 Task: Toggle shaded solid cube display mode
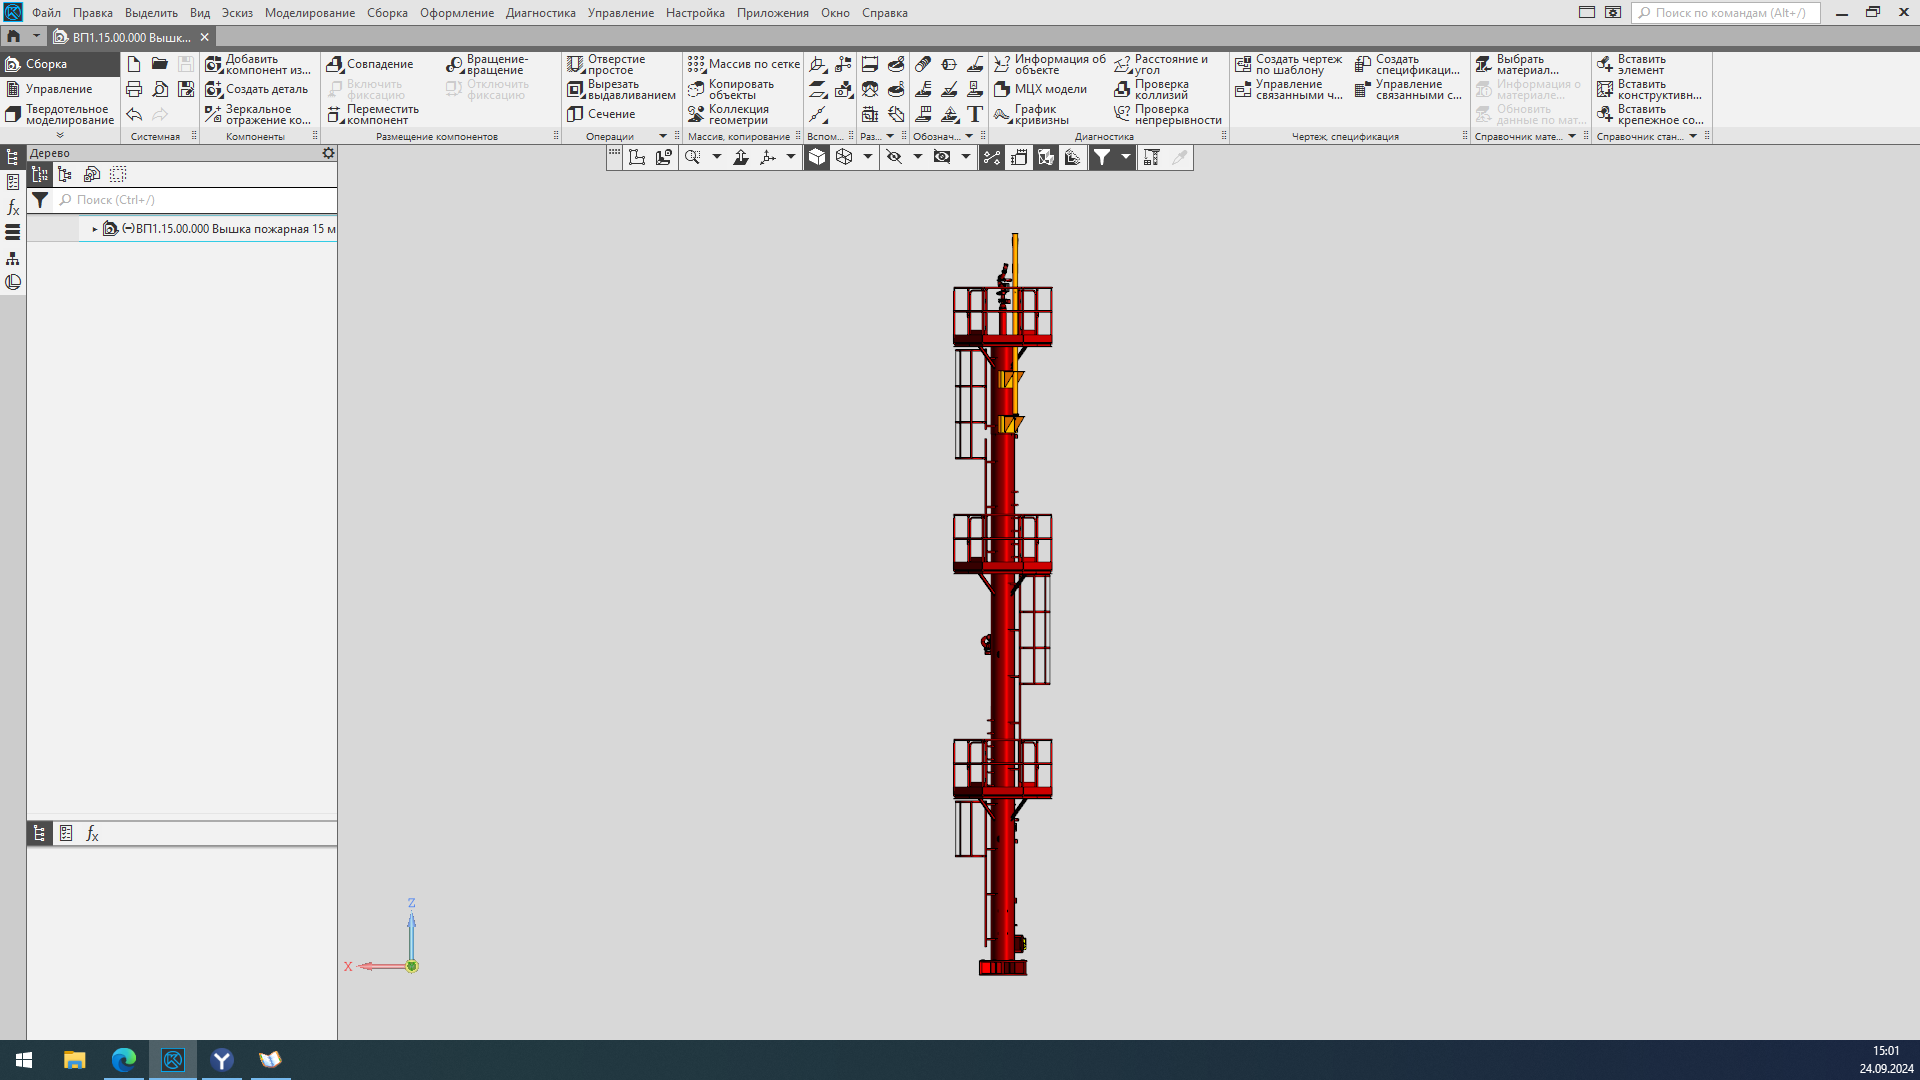click(x=817, y=157)
